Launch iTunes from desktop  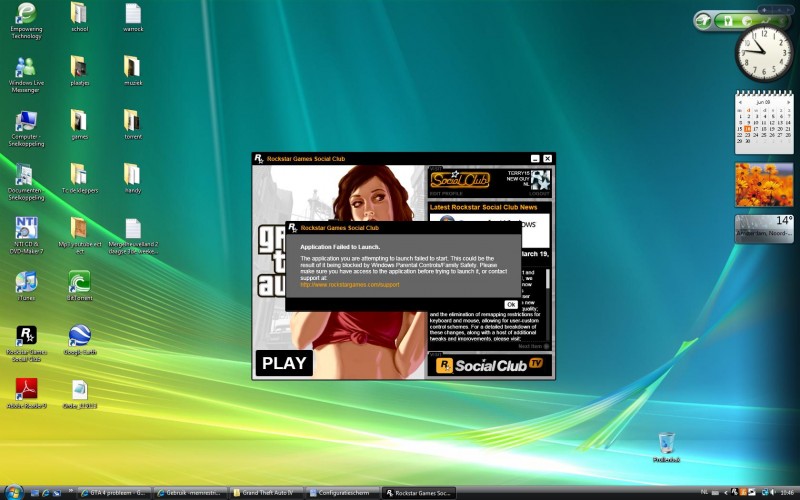coord(26,286)
